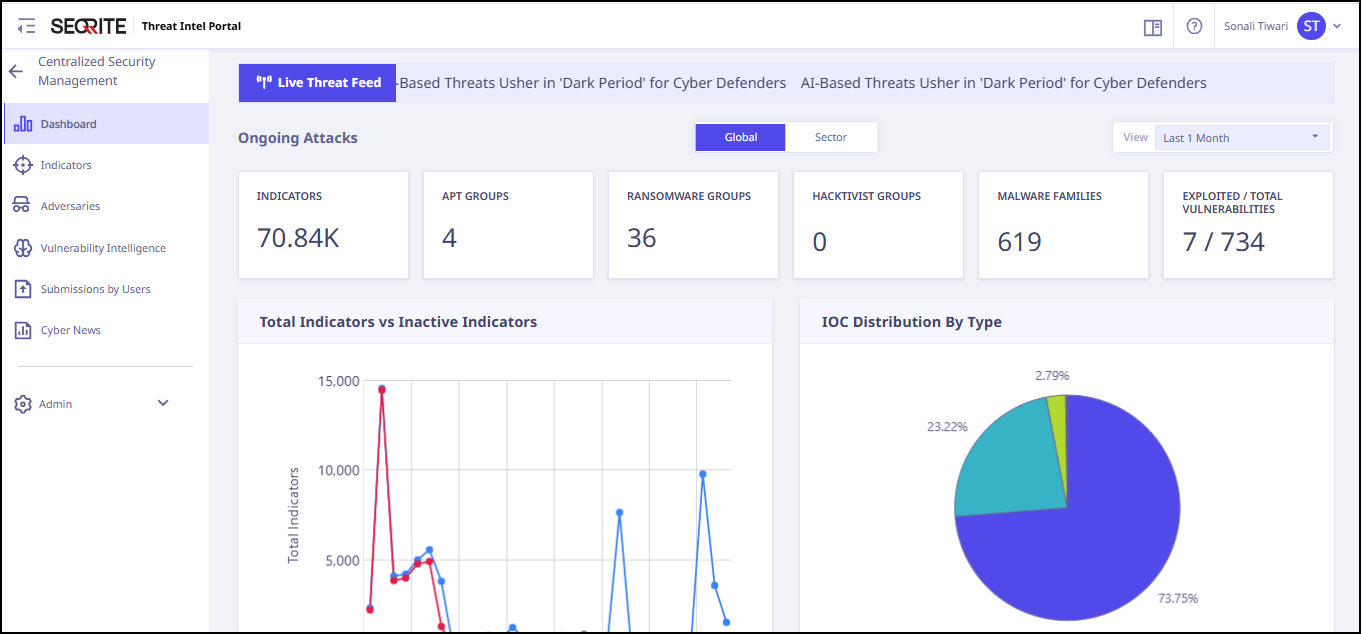Collapse the sidebar using the top-left menu icon
The image size is (1361, 634).
[27, 27]
